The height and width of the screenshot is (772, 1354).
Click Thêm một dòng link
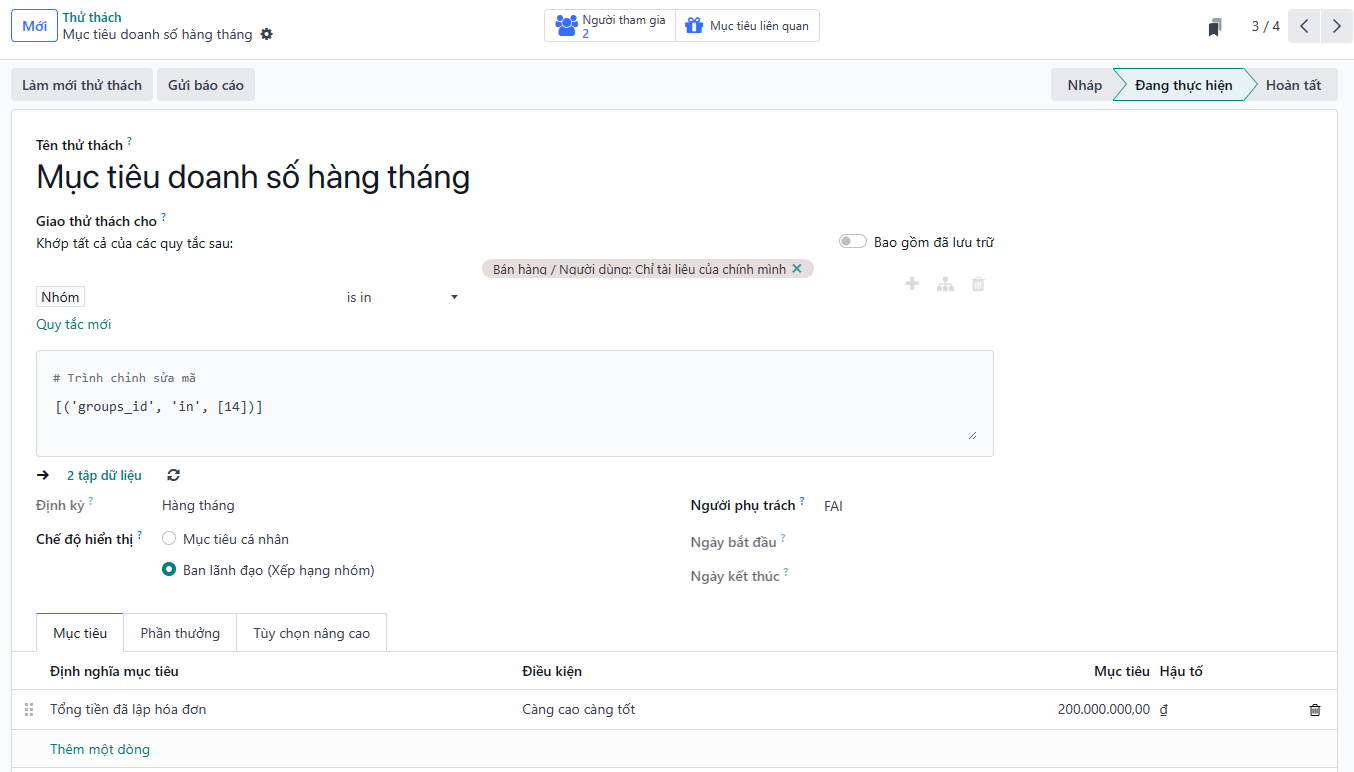tap(100, 749)
